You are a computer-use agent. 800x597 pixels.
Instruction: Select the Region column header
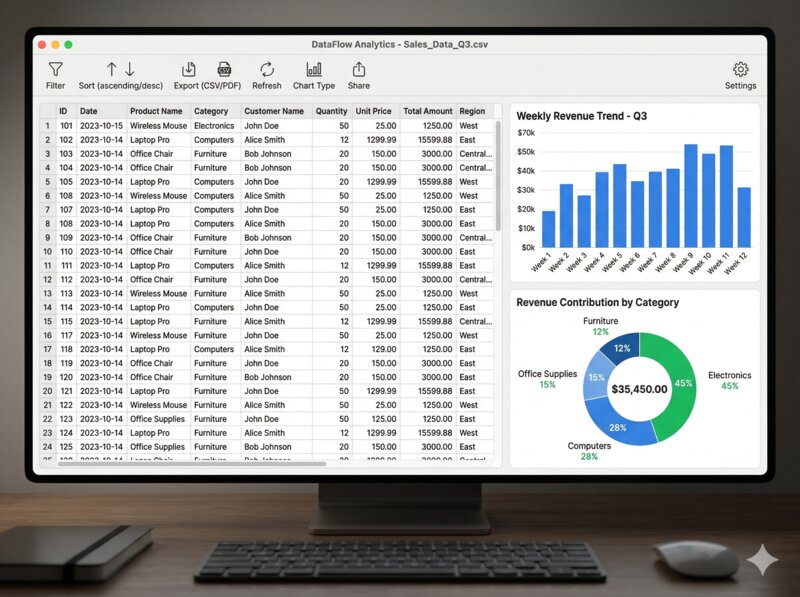click(472, 111)
